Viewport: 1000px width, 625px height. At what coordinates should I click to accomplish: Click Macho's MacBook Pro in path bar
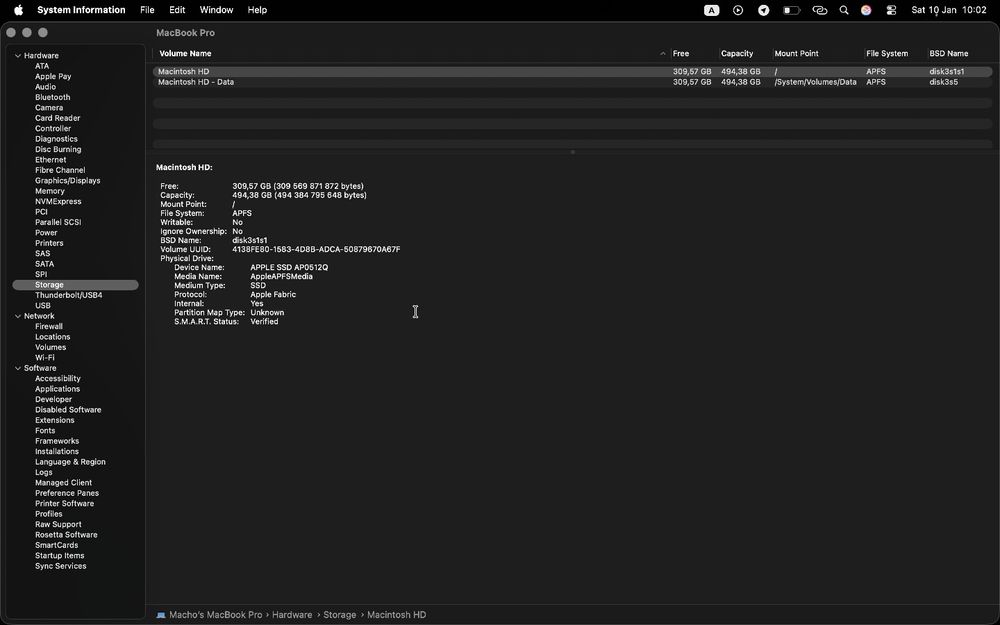tap(216, 615)
